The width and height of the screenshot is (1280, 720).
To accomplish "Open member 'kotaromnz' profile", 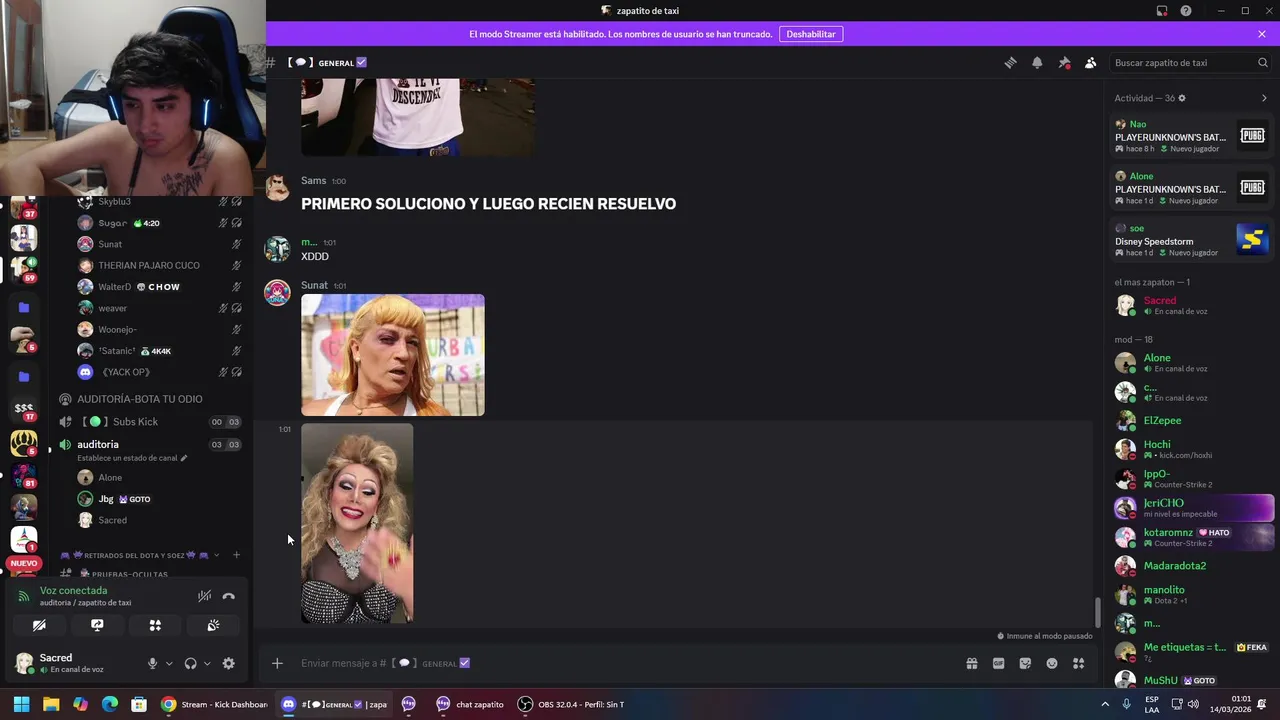I will (1192, 537).
